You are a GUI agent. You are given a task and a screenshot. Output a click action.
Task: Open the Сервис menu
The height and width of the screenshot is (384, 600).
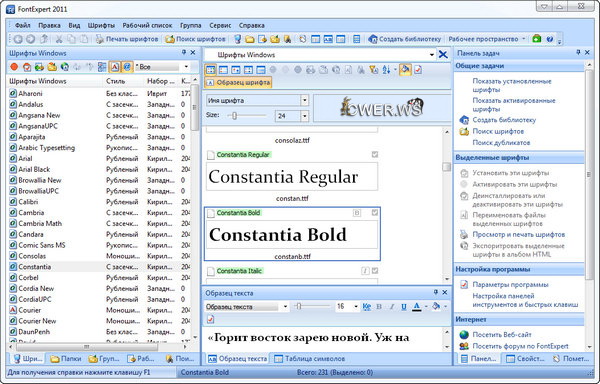point(220,25)
